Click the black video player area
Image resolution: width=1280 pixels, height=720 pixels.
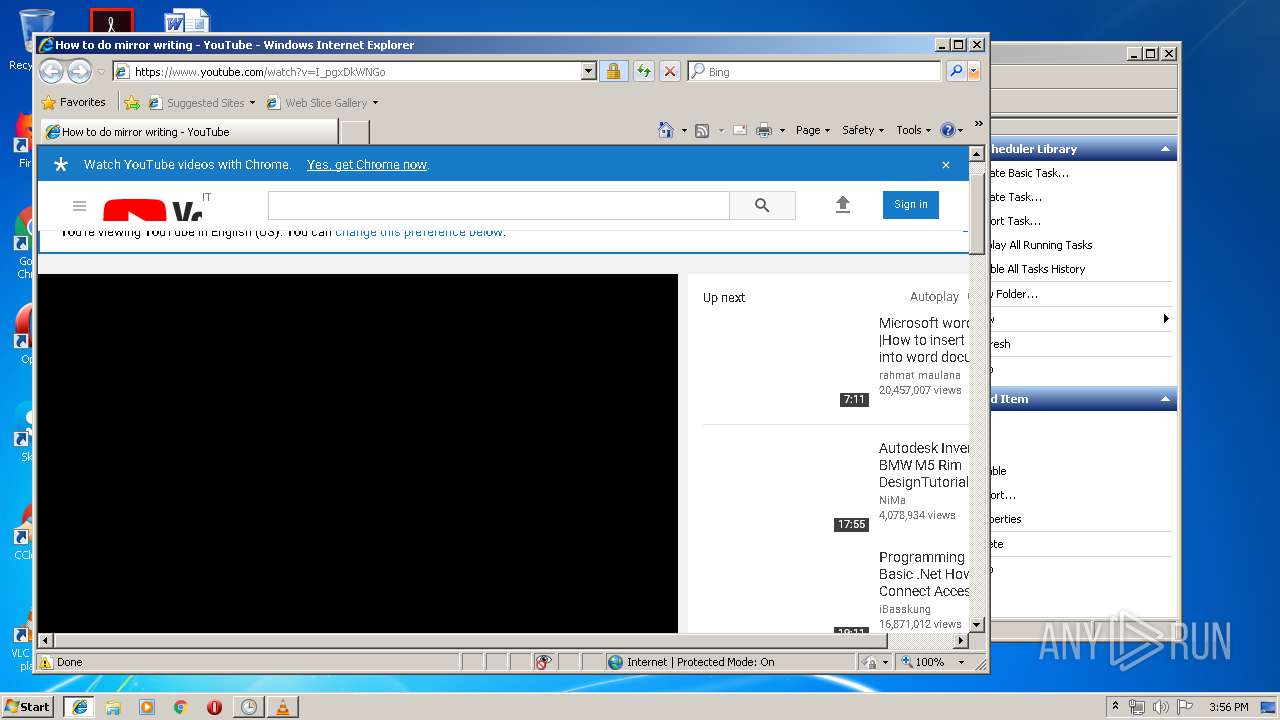click(358, 453)
